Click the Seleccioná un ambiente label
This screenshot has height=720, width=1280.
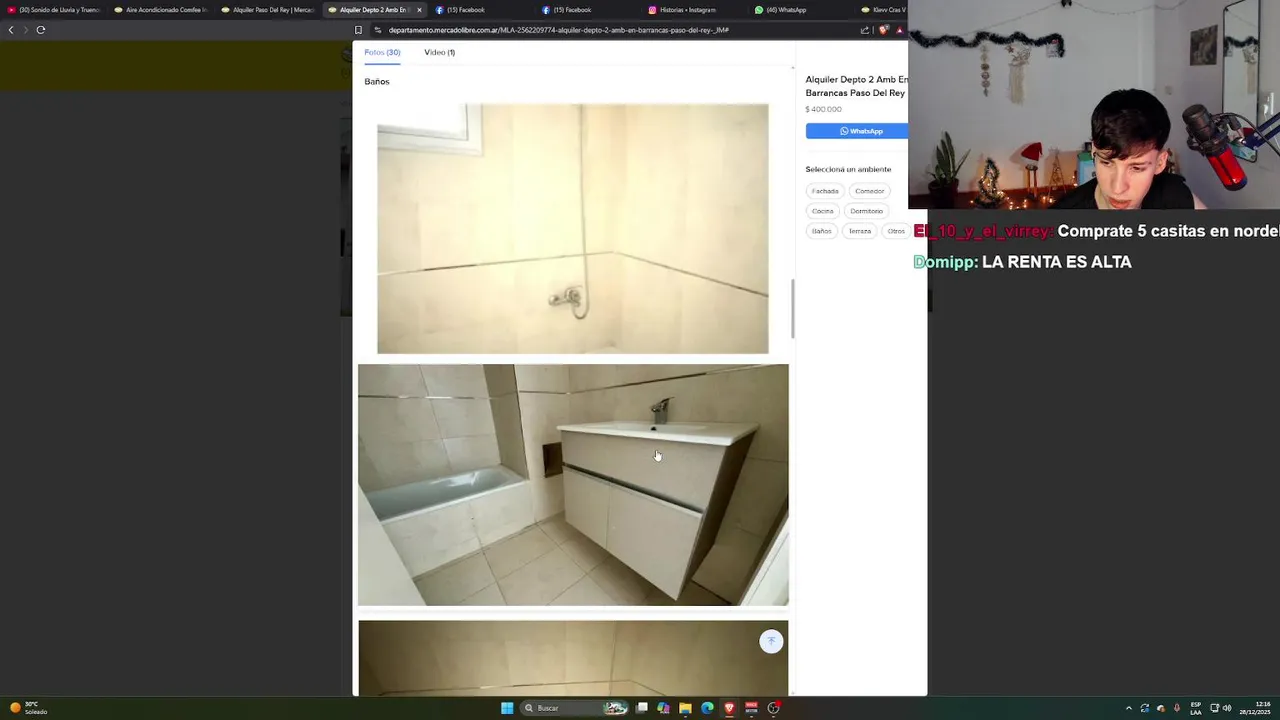(x=848, y=169)
